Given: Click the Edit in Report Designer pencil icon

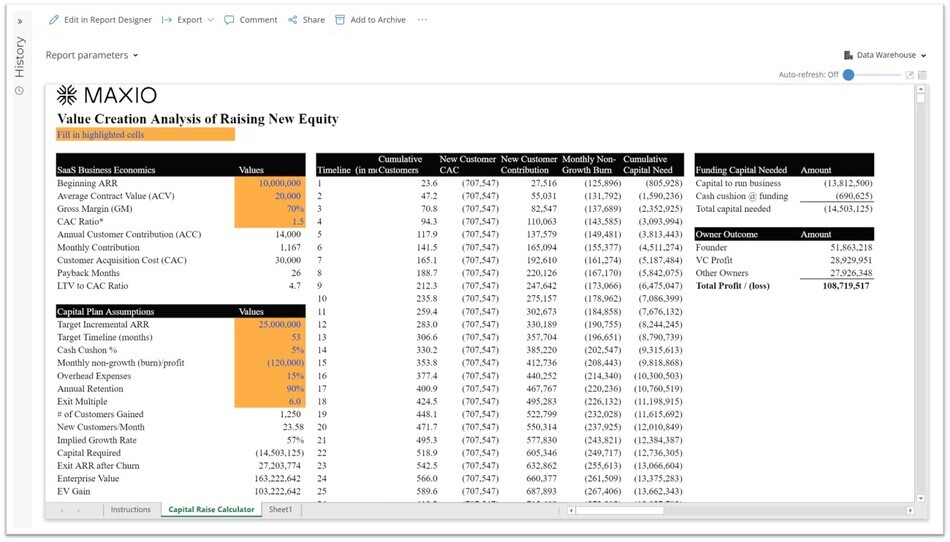Looking at the screenshot, I should click(x=54, y=20).
